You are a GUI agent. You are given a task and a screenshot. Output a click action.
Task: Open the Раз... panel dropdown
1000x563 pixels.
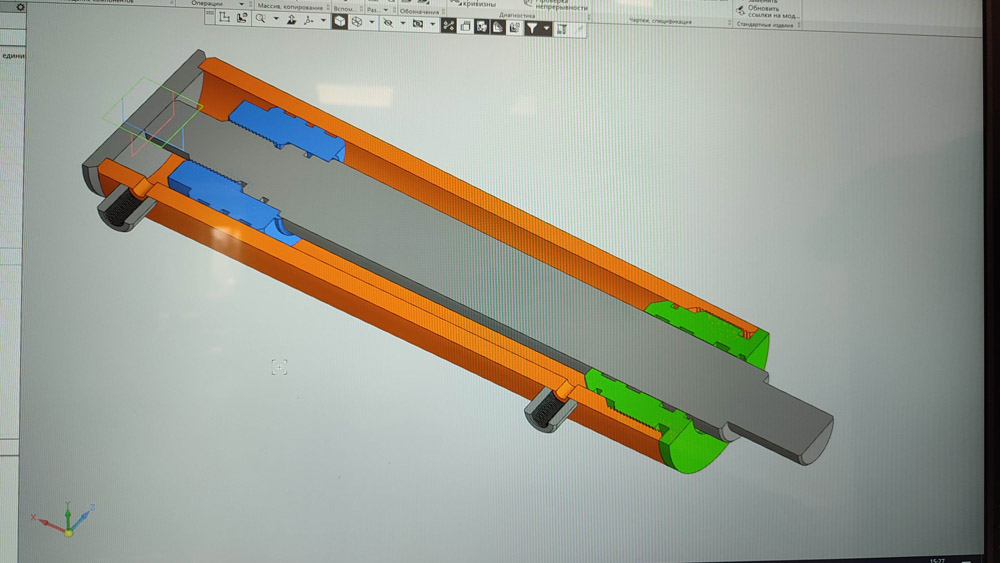click(386, 10)
